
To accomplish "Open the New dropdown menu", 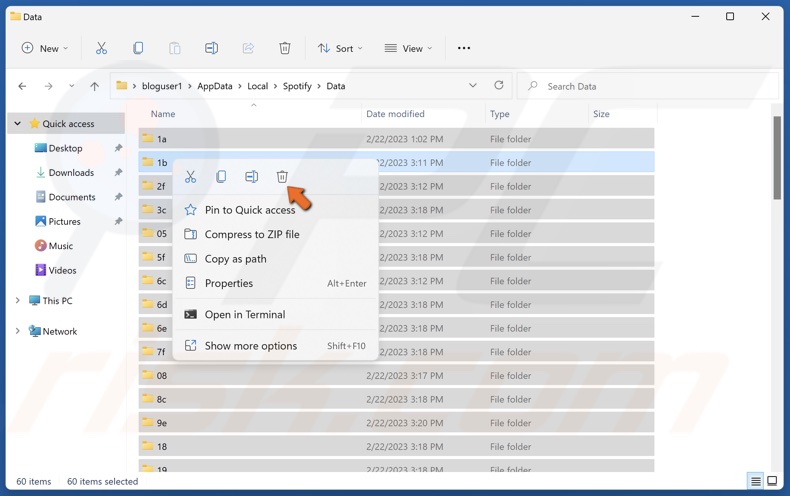I will click(45, 48).
